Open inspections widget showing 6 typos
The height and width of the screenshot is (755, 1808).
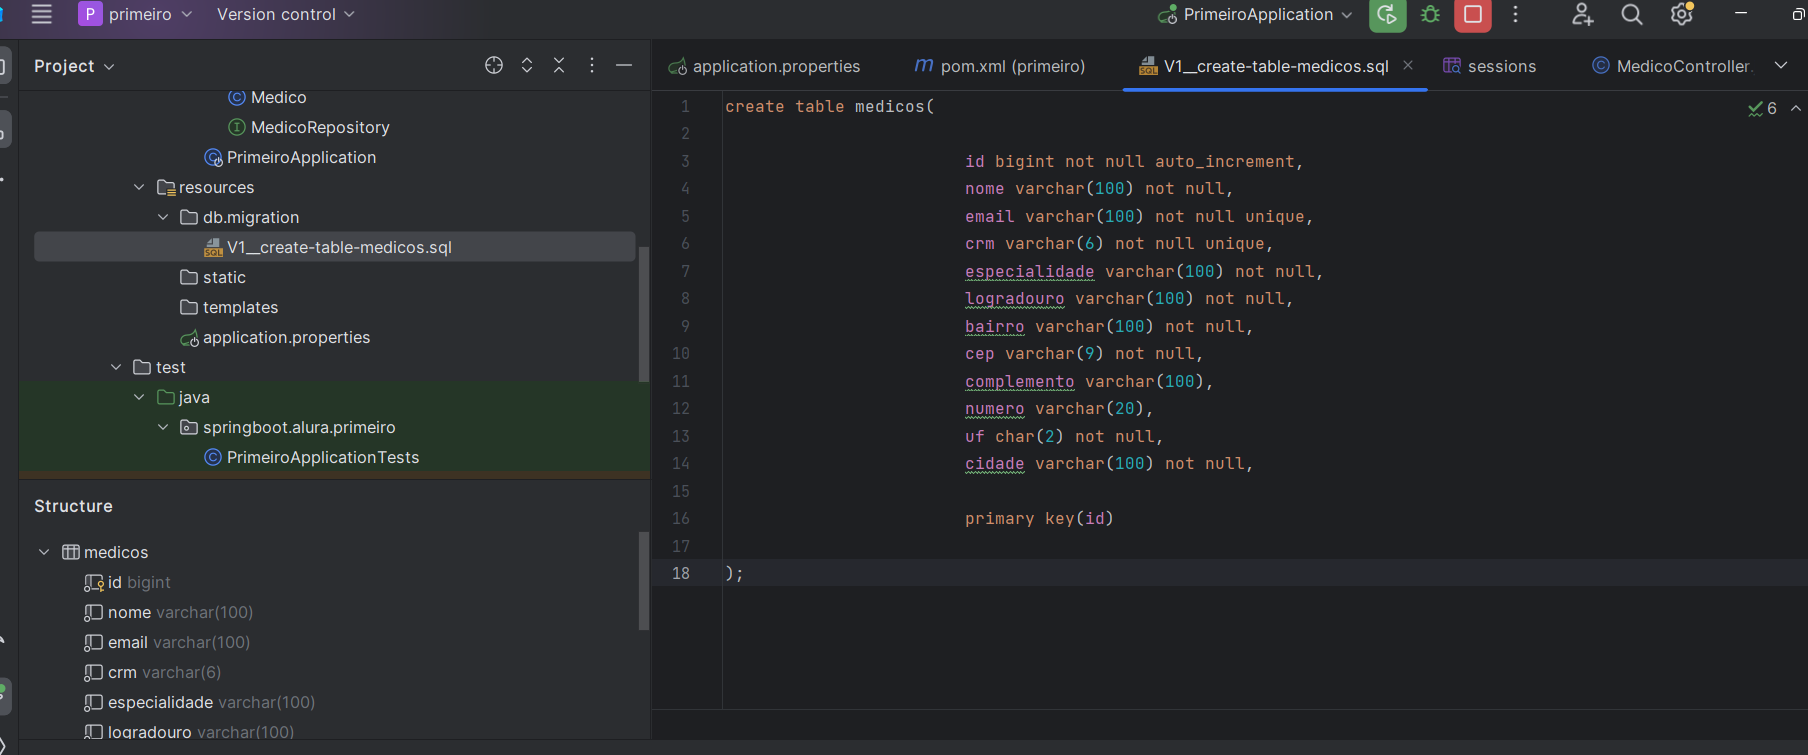click(x=1762, y=108)
